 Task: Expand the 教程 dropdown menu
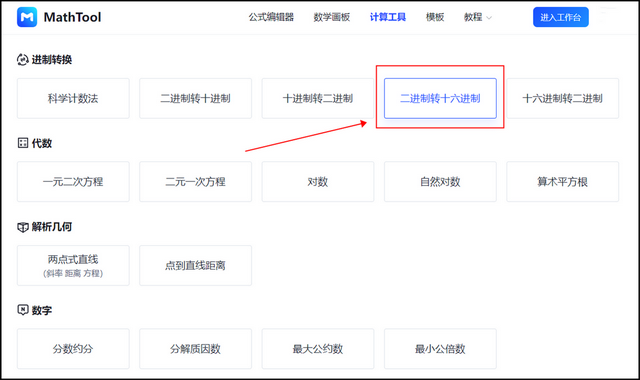click(x=478, y=17)
